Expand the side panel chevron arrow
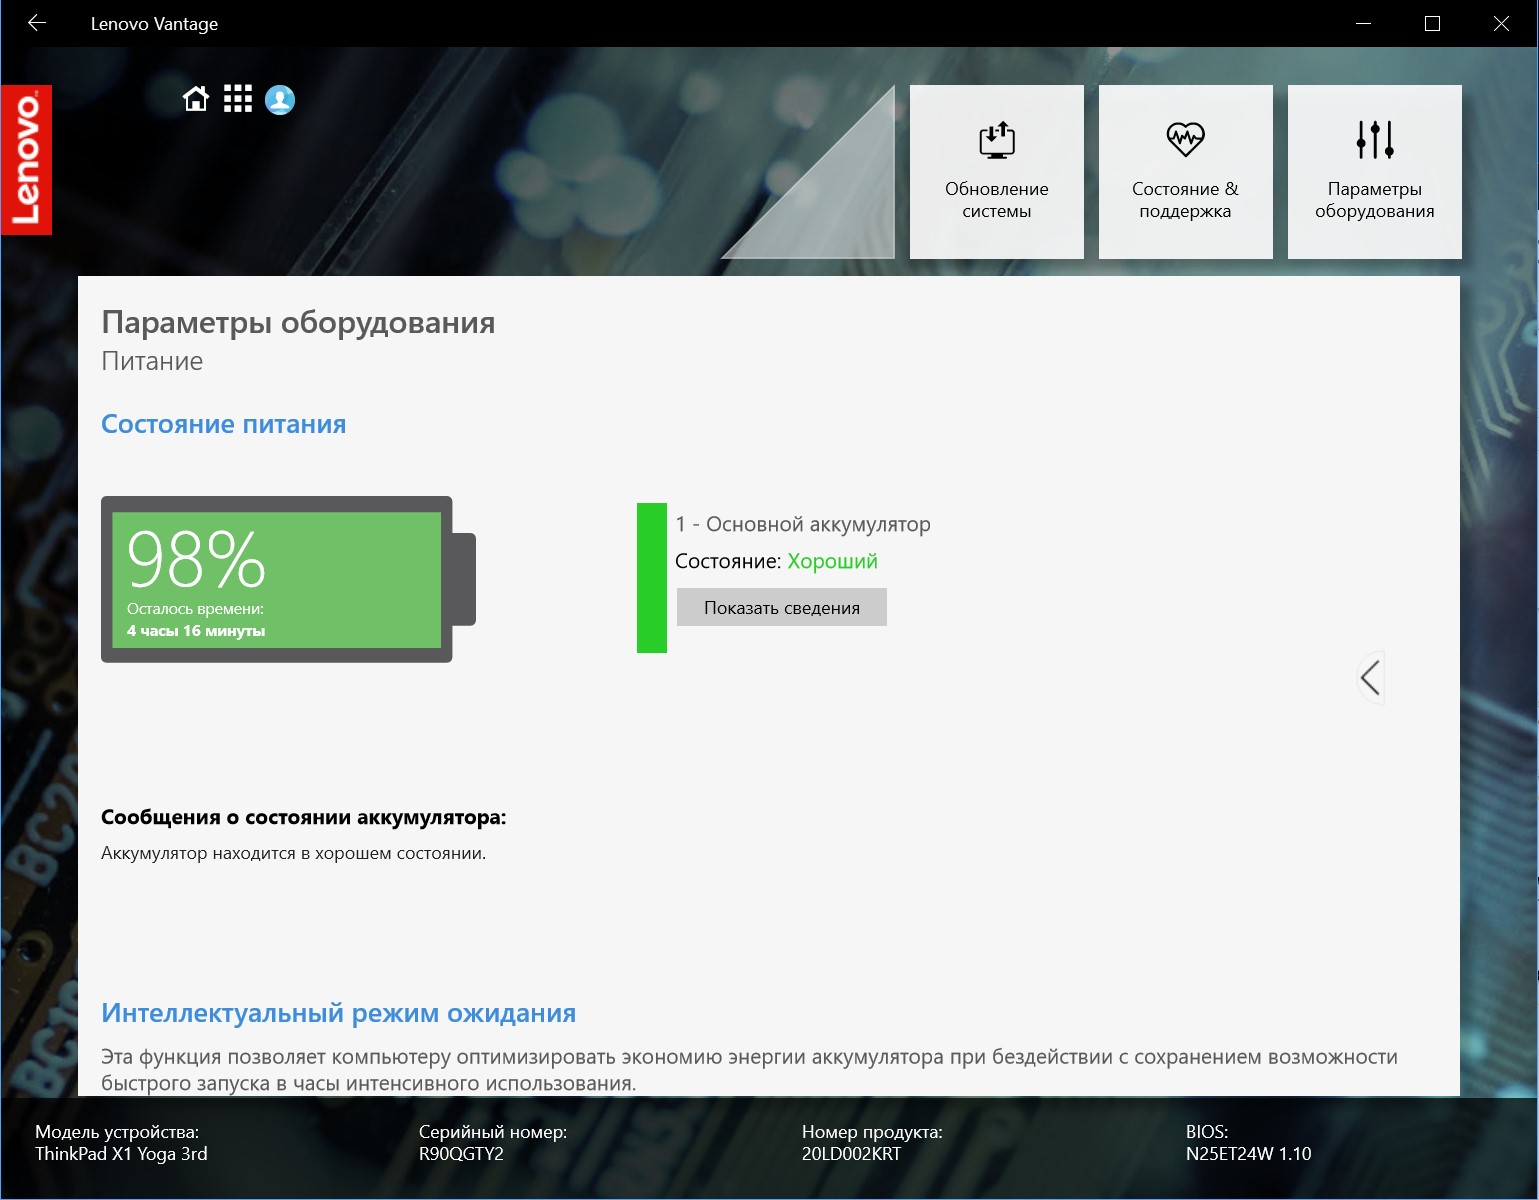Image resolution: width=1539 pixels, height=1200 pixels. point(1371,677)
